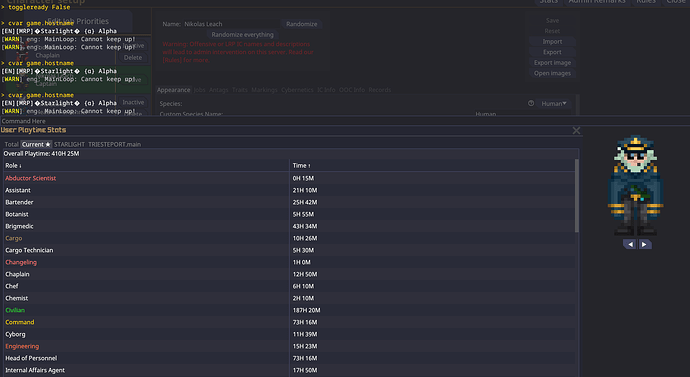Select the Cyborg role row
Screen dimensions: 690x377
click(290, 334)
